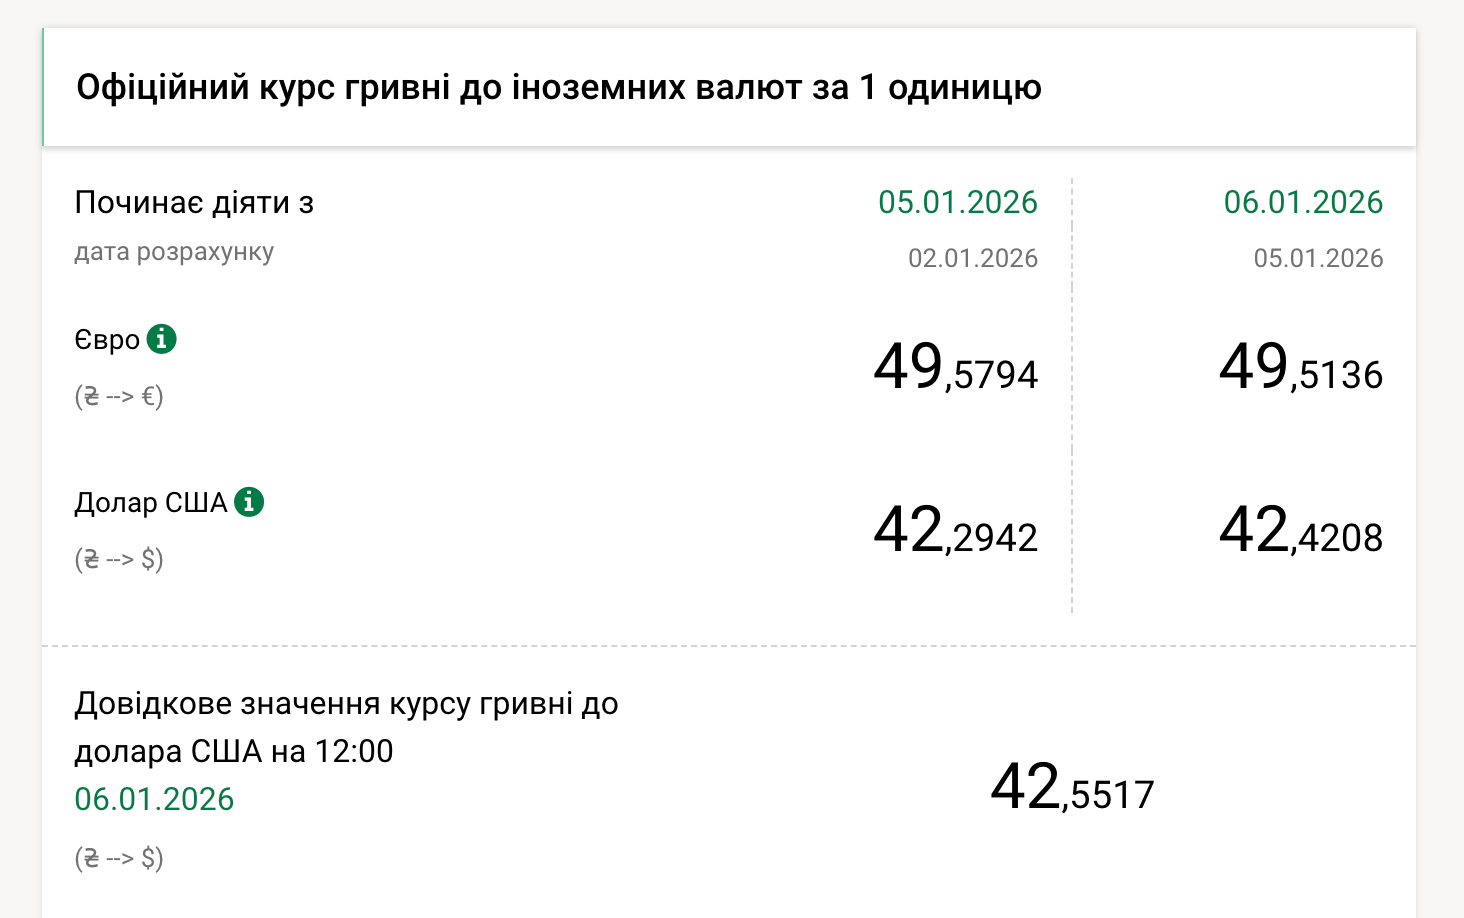Select the reference rate value 42,5517
Screen dimensions: 1464x918
click(x=1072, y=787)
